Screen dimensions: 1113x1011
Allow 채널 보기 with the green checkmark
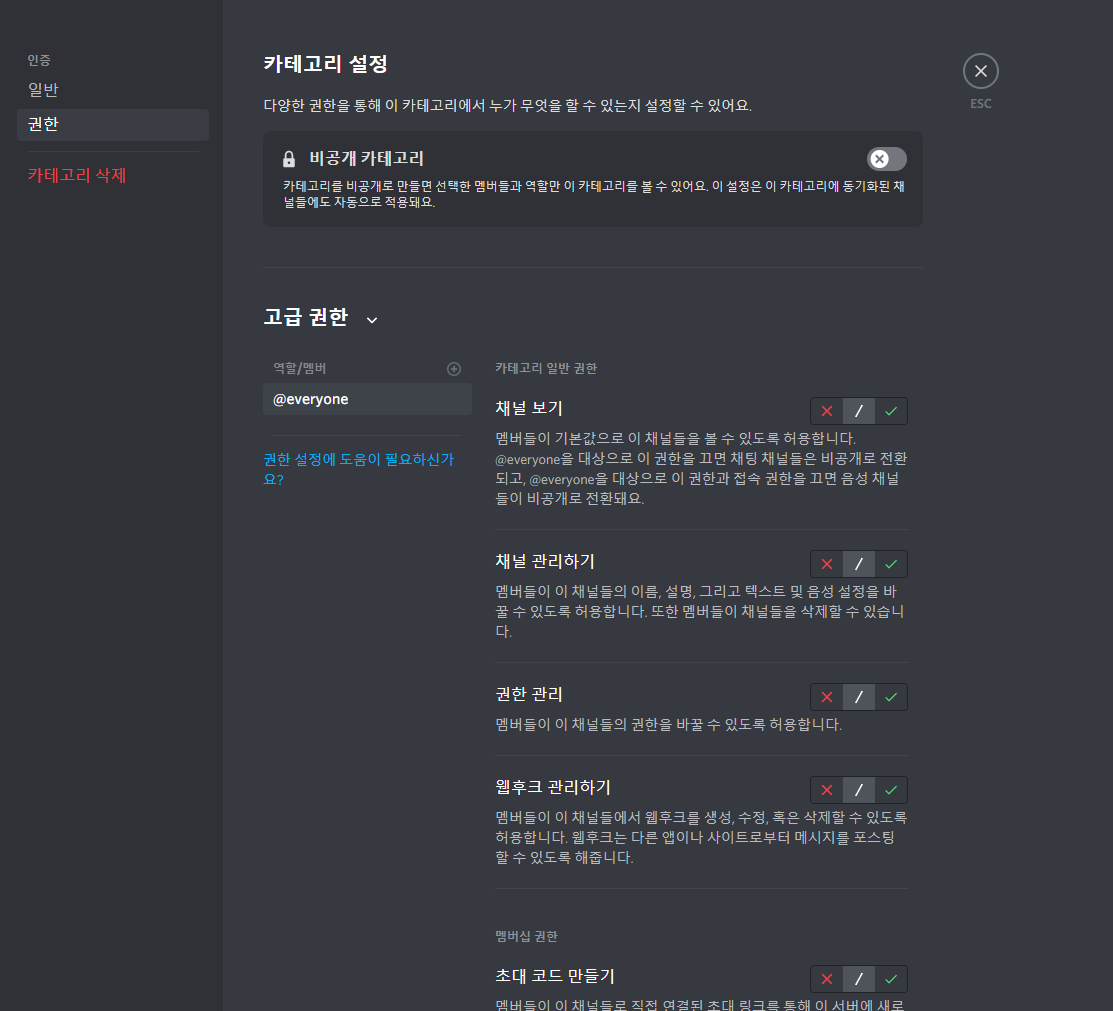click(x=891, y=411)
